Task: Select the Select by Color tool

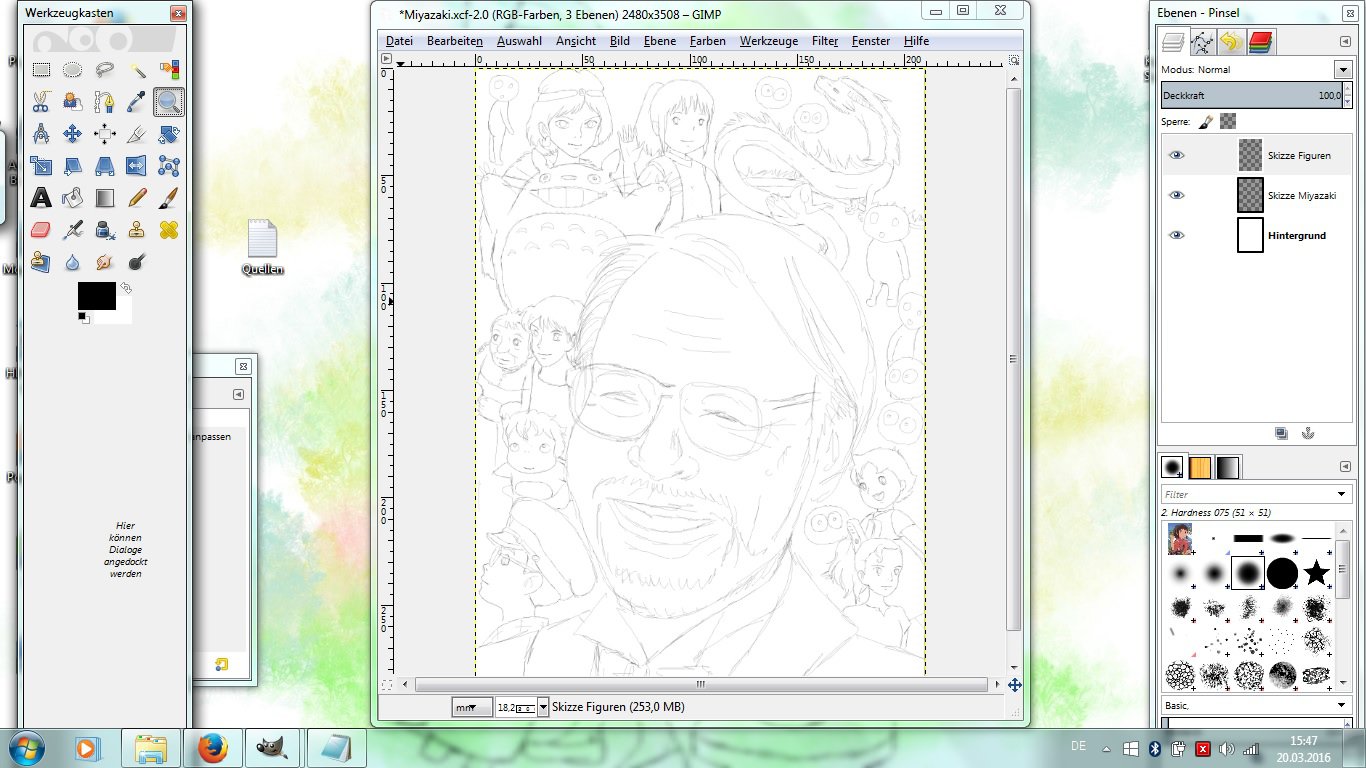Action: point(169,70)
